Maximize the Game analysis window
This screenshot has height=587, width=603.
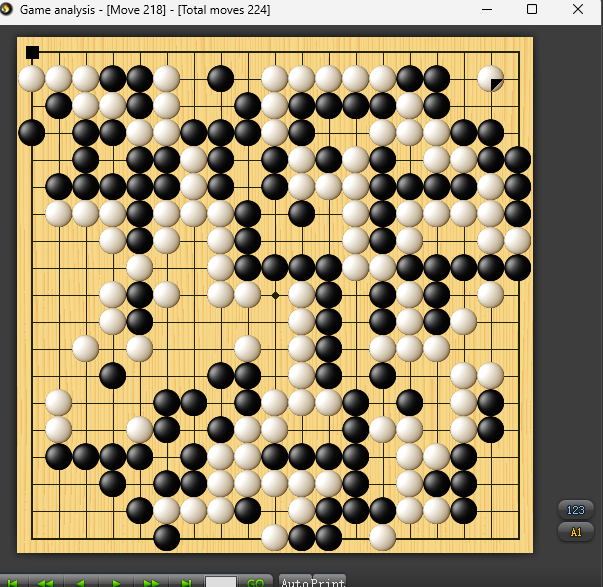[532, 10]
